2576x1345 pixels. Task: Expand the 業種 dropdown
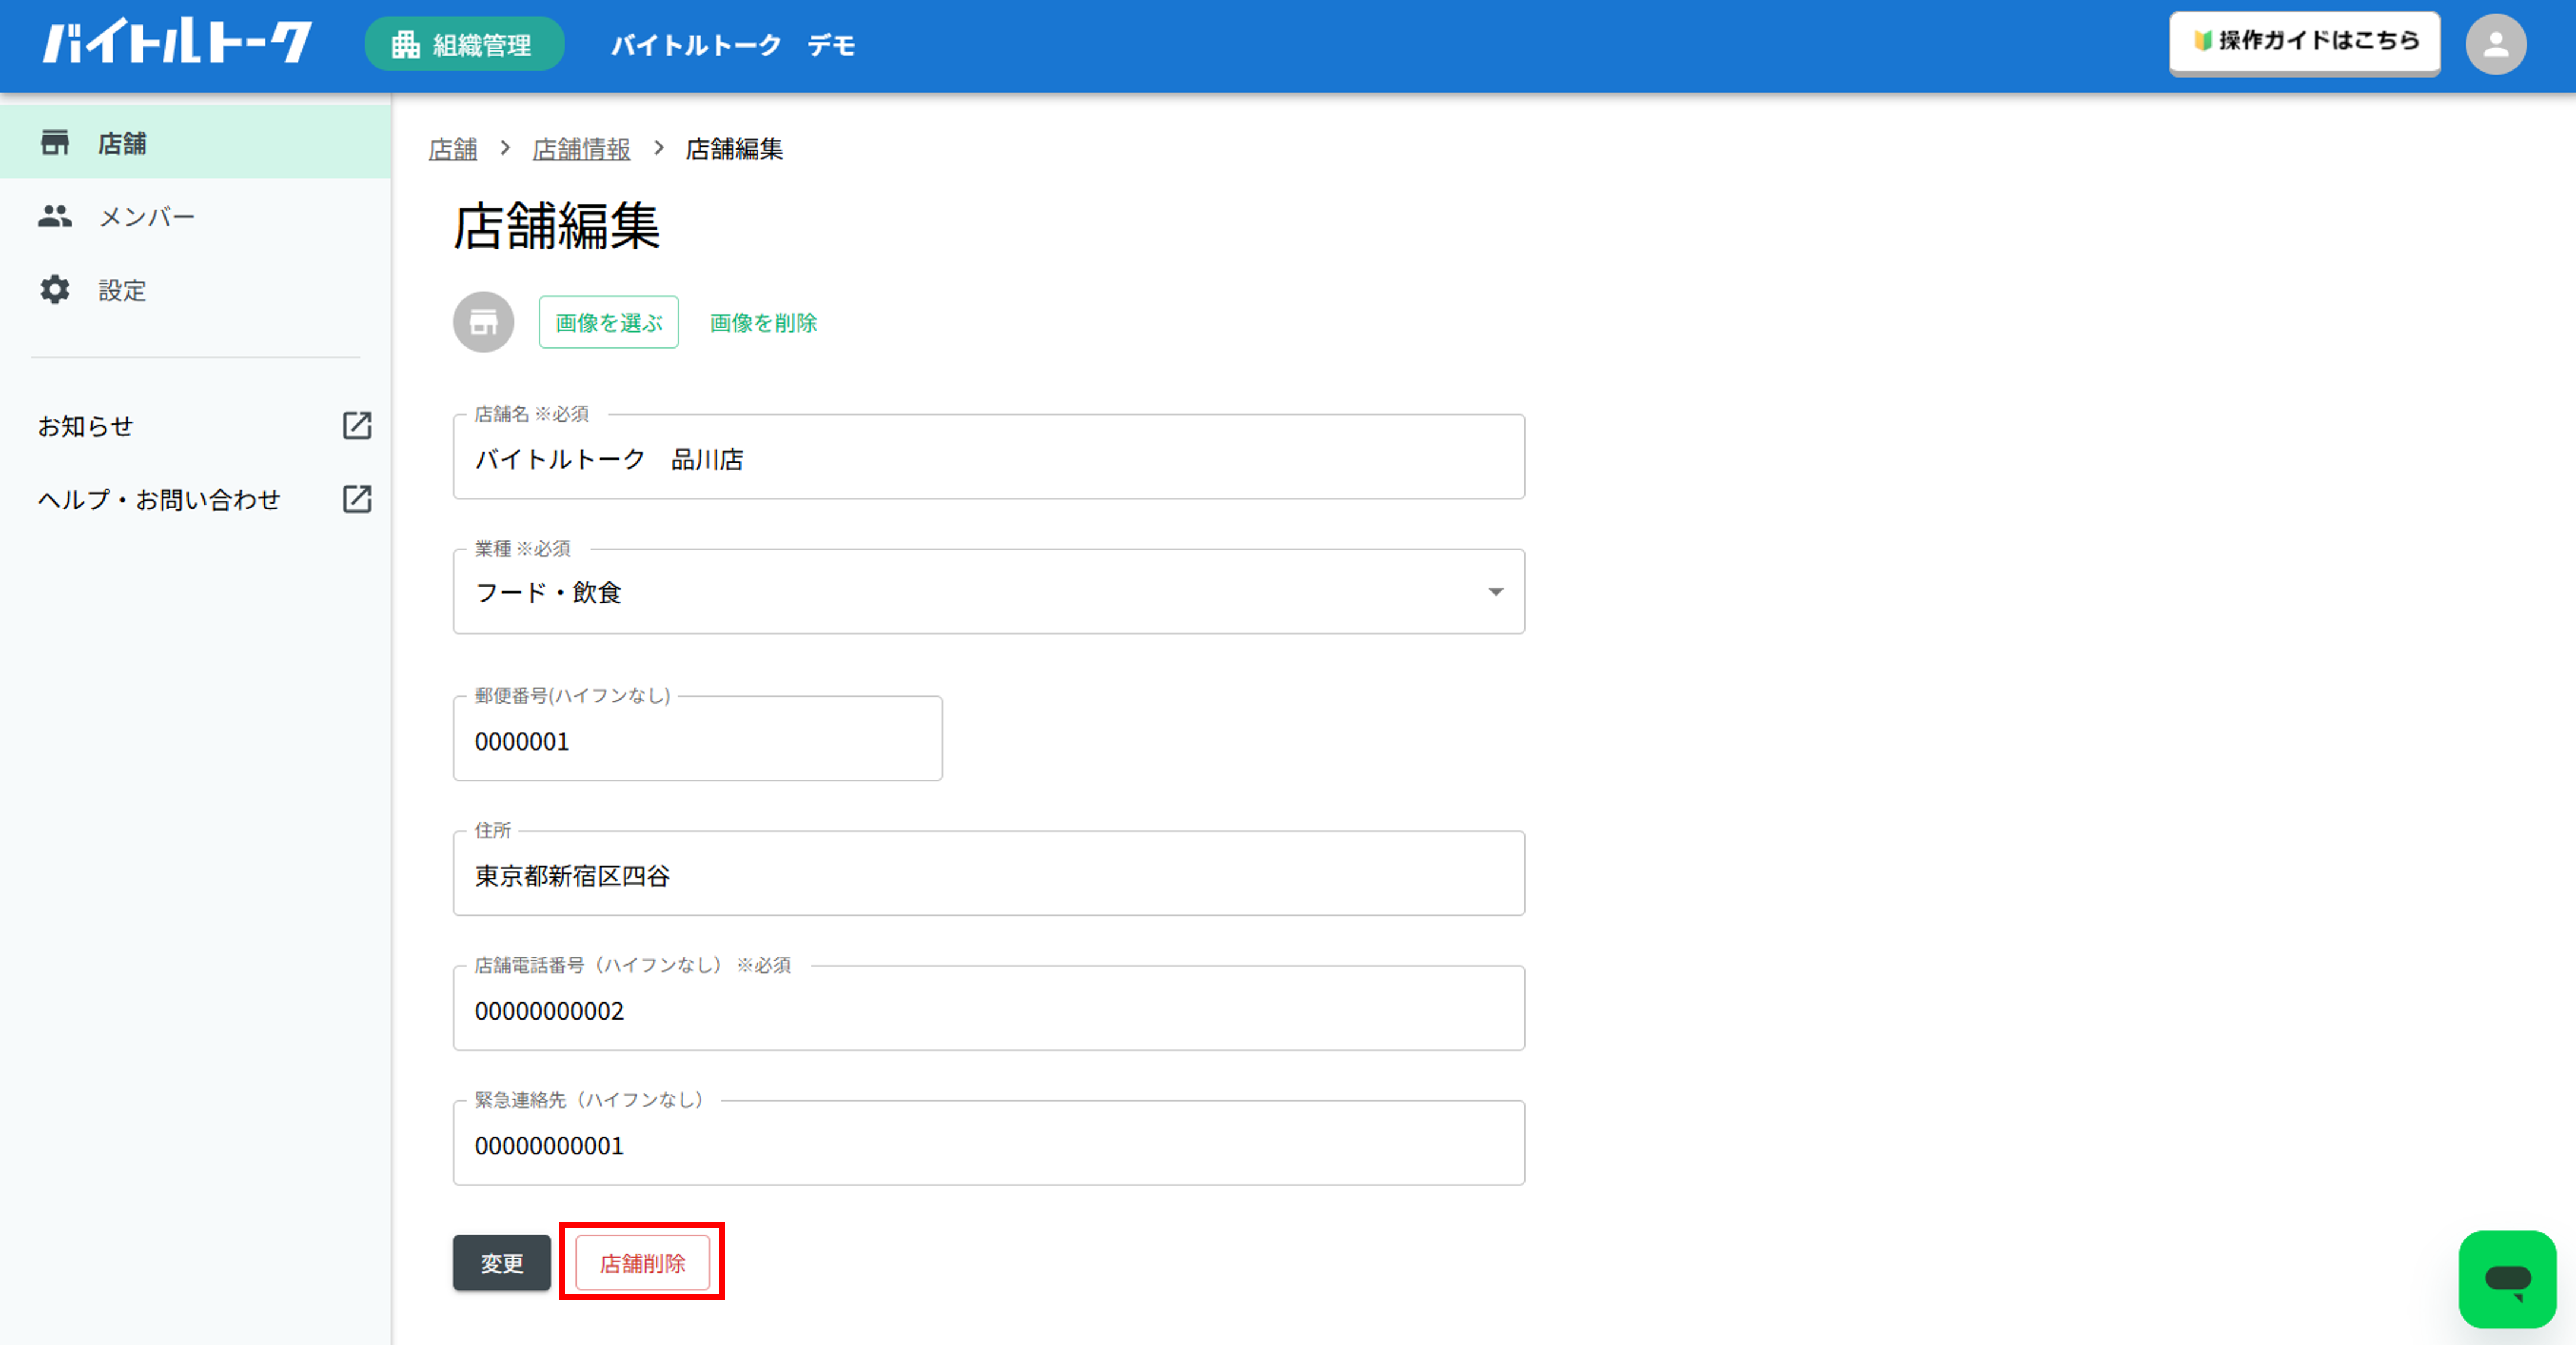pyautogui.click(x=989, y=592)
